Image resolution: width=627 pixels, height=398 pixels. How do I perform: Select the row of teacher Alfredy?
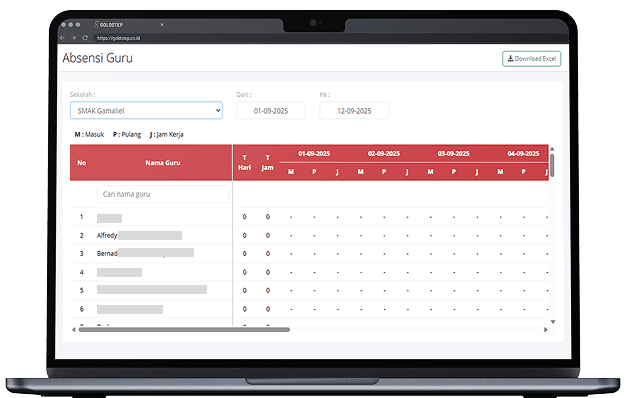309,235
